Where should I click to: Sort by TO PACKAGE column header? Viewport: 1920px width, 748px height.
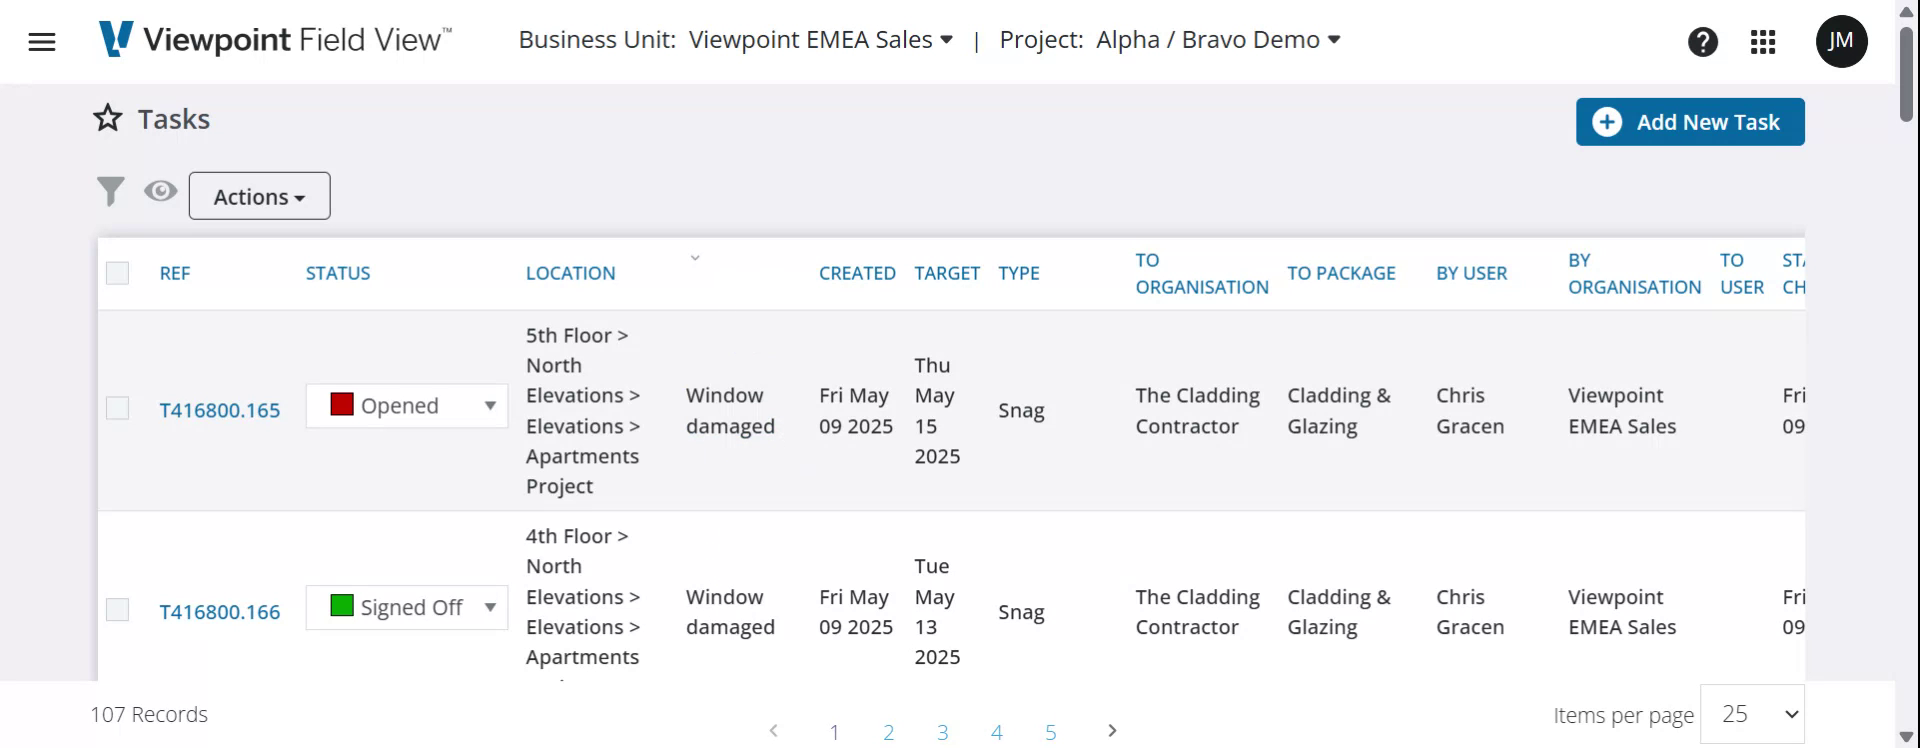(x=1341, y=273)
